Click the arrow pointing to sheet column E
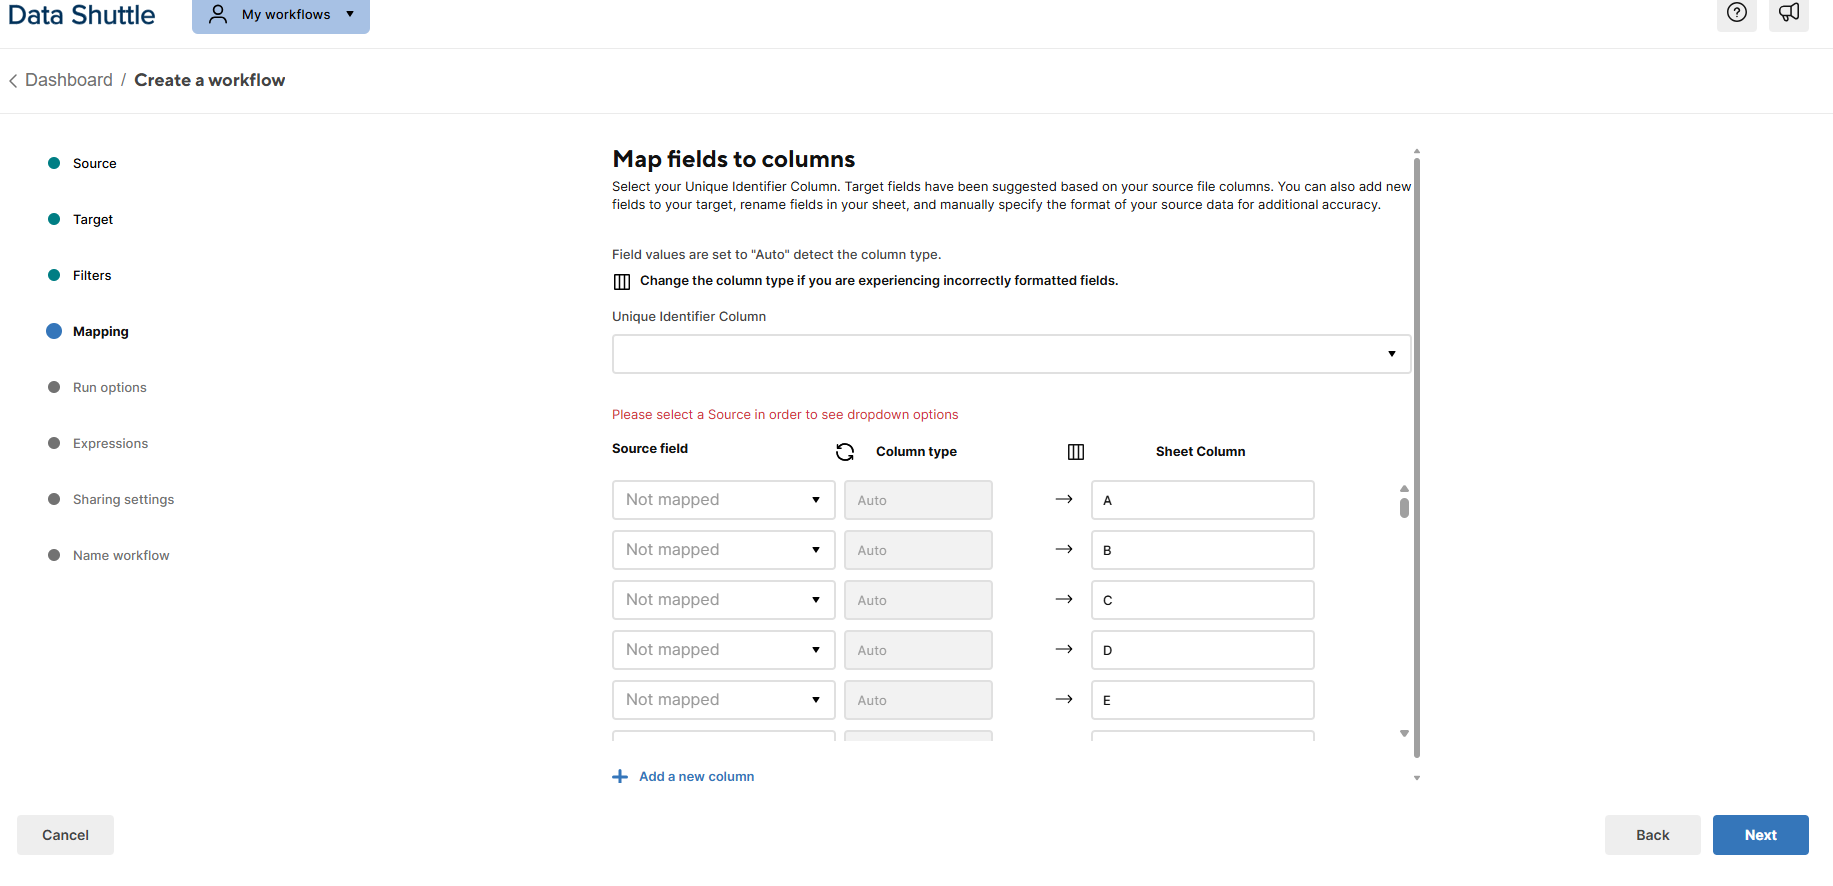 [x=1064, y=699]
